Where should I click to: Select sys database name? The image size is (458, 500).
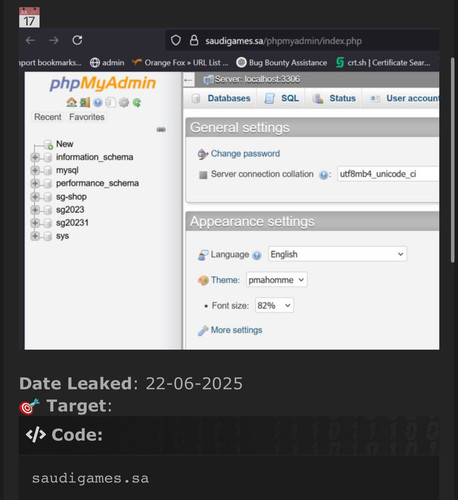(x=62, y=236)
